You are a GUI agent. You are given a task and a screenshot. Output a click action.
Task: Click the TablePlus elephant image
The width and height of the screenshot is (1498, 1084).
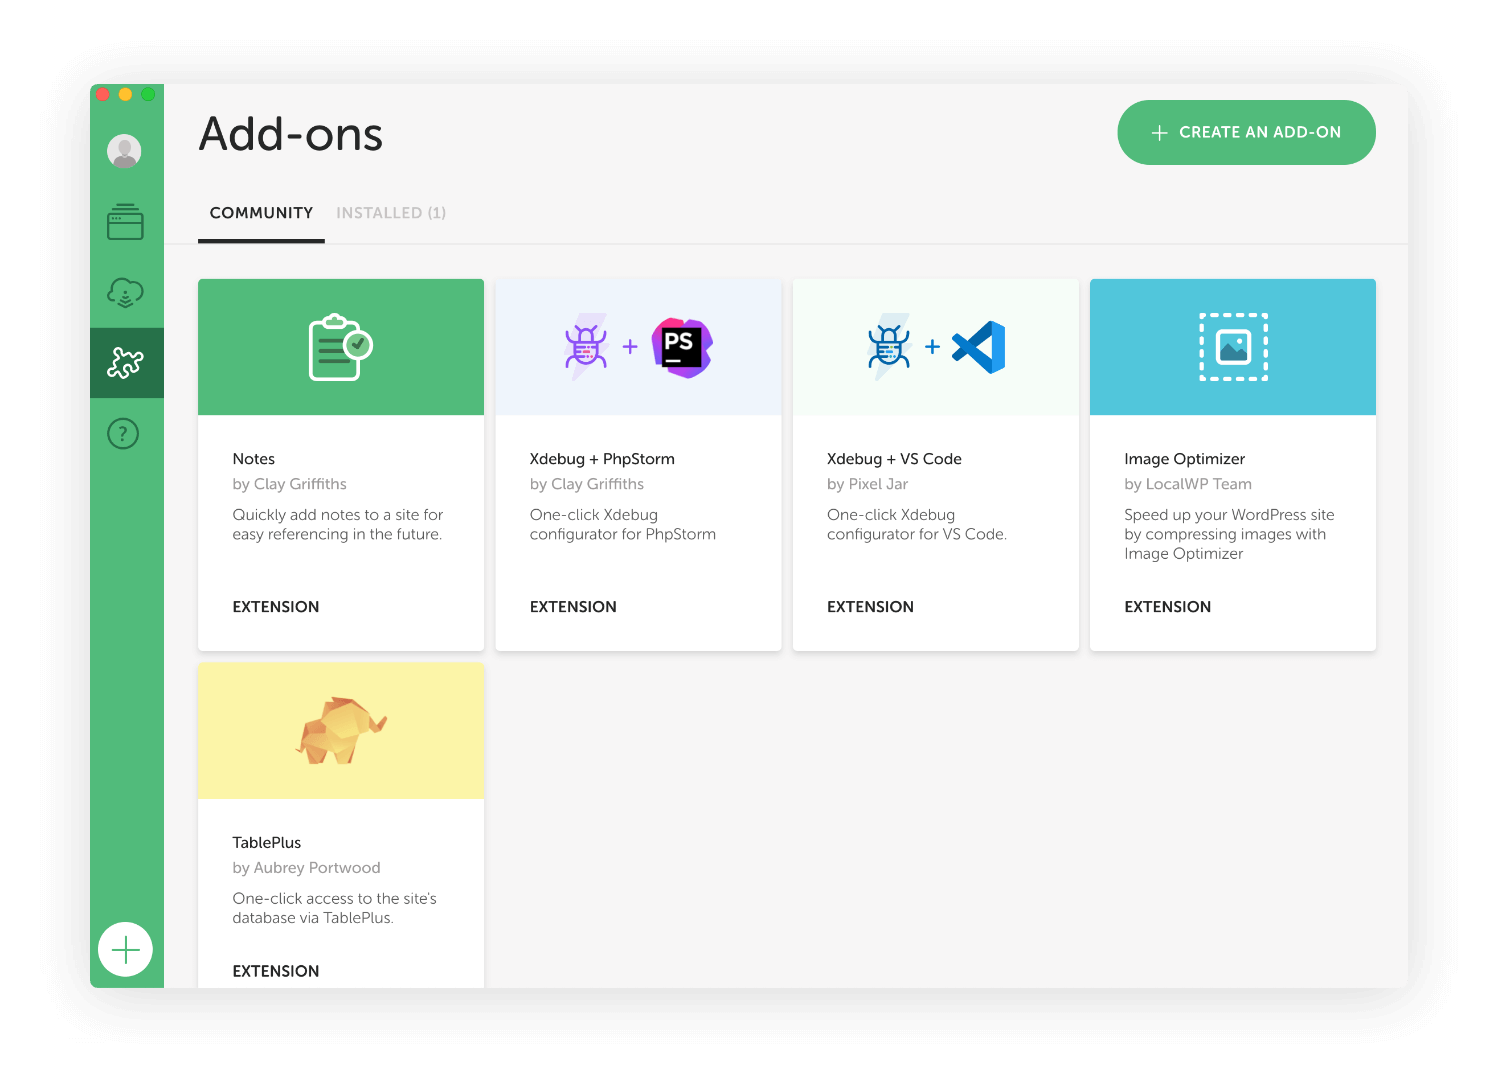click(x=340, y=730)
